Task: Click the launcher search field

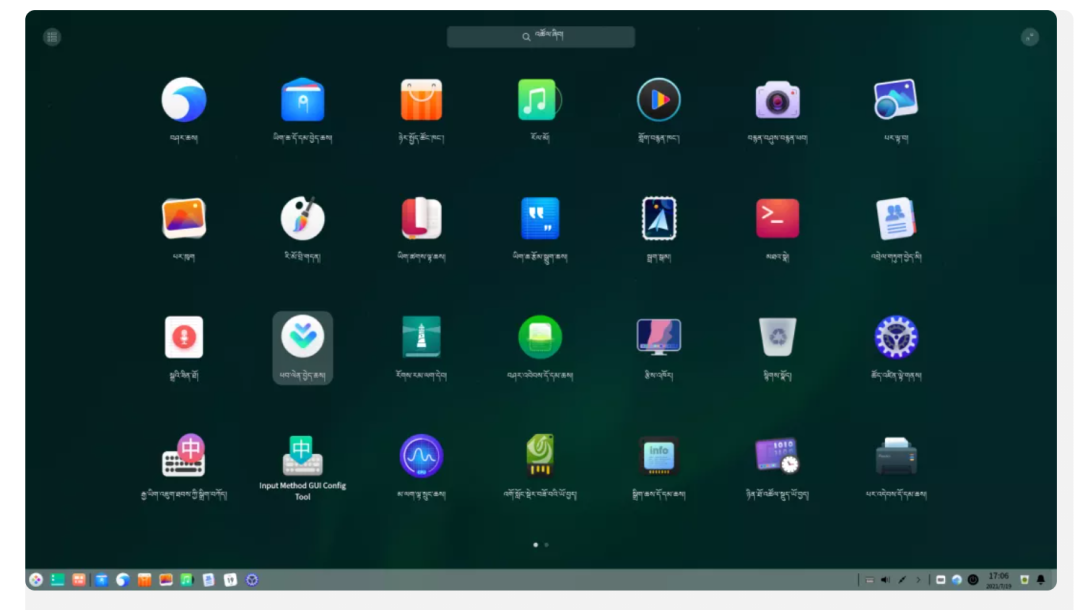Action: (x=541, y=36)
